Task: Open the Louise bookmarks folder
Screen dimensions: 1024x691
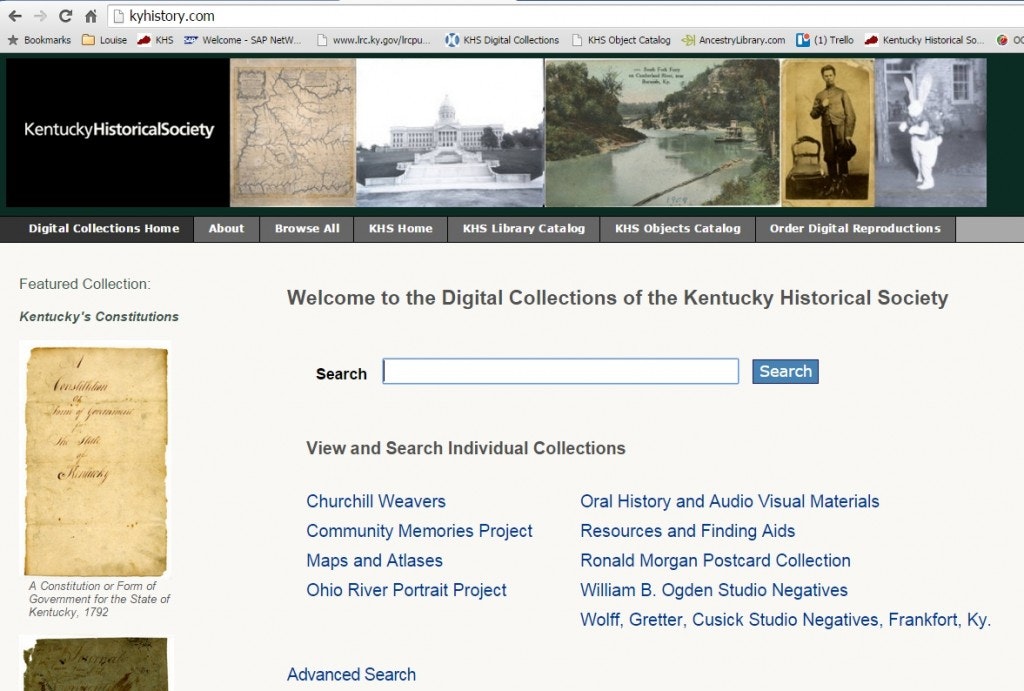Action: click(104, 40)
